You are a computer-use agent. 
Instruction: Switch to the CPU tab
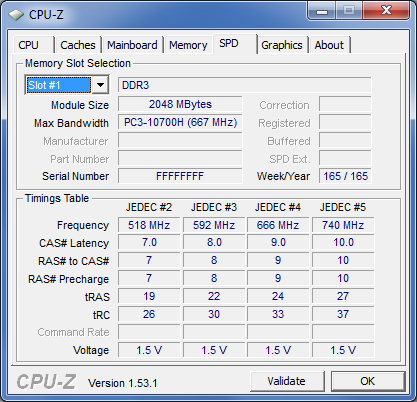pyautogui.click(x=29, y=45)
